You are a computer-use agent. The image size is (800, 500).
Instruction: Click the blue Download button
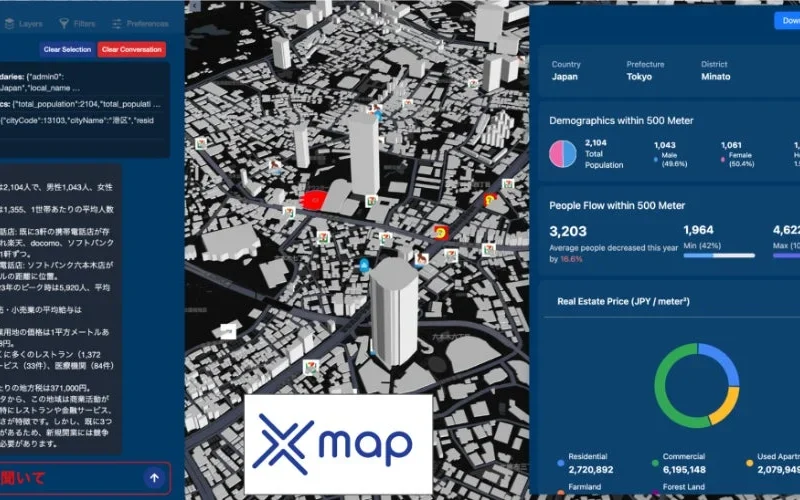click(786, 21)
